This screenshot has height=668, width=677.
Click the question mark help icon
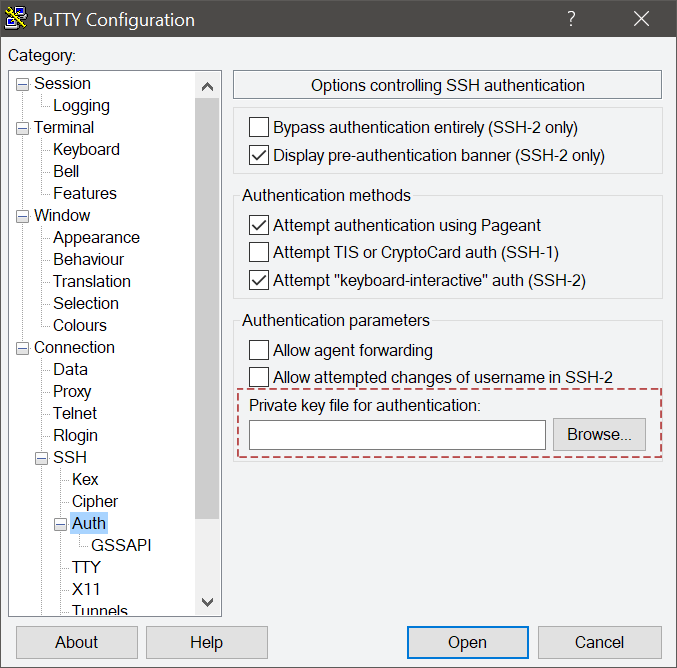coord(571,19)
